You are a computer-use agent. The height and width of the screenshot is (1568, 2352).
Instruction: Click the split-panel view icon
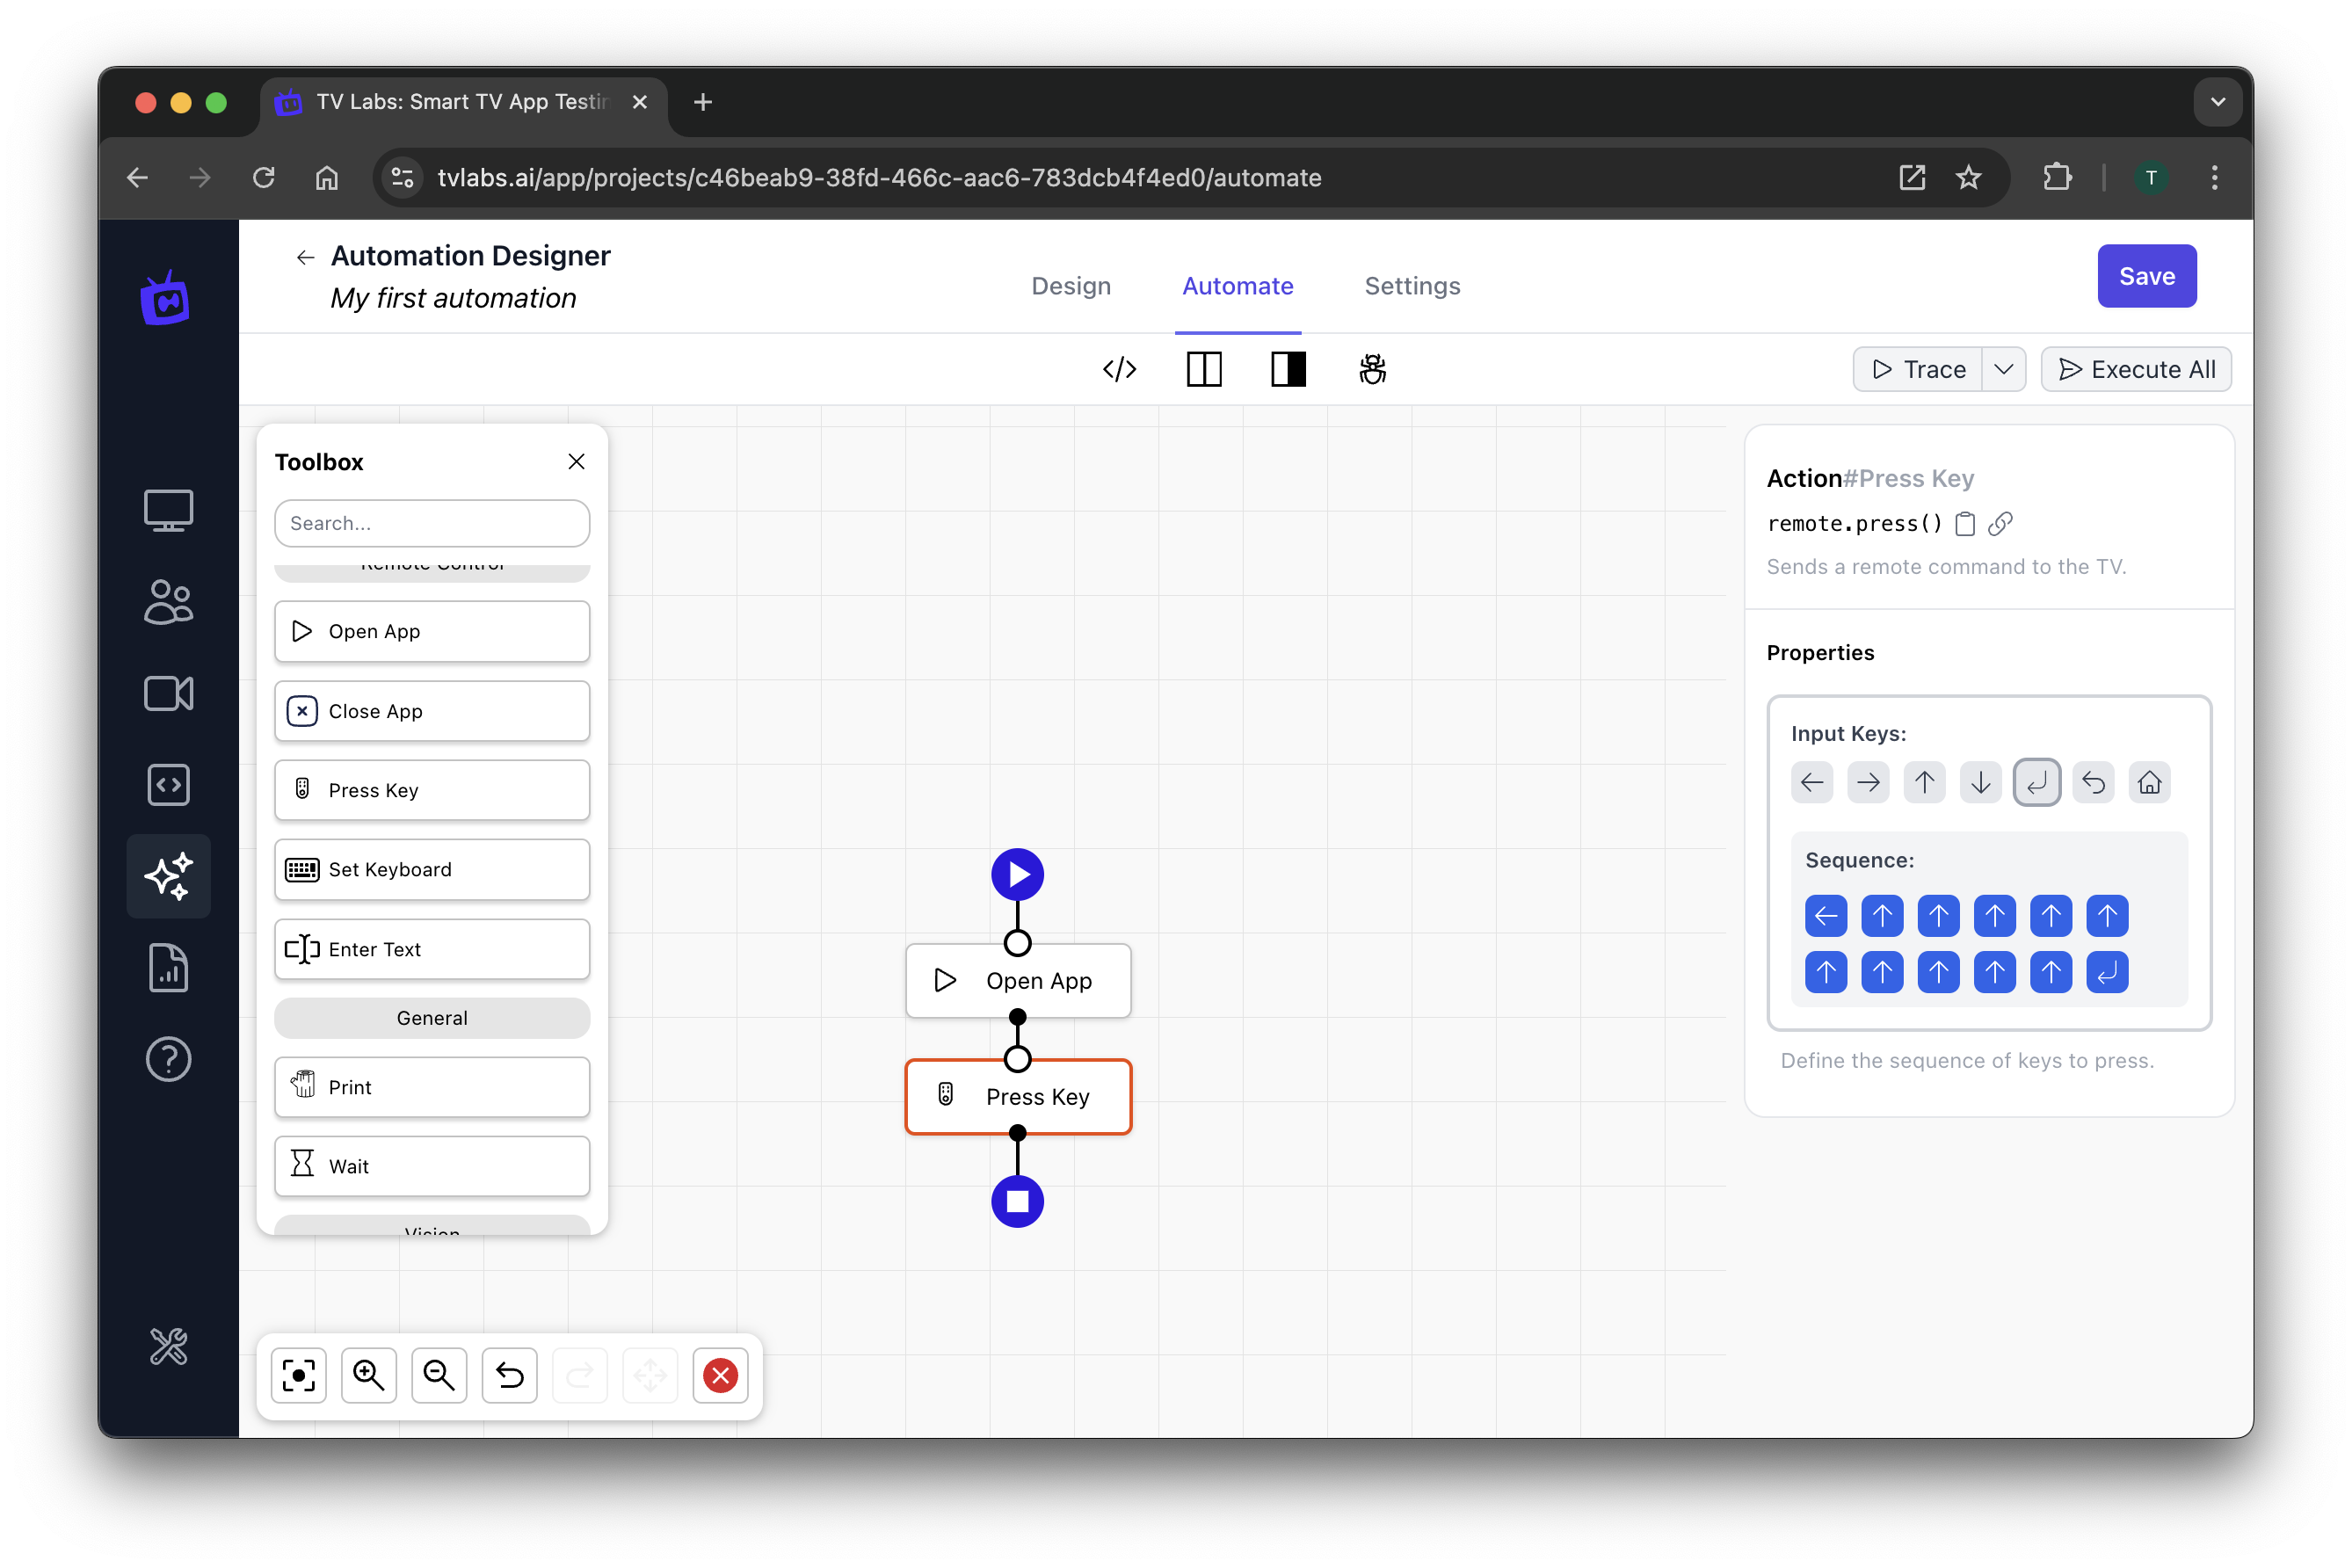coord(1204,369)
